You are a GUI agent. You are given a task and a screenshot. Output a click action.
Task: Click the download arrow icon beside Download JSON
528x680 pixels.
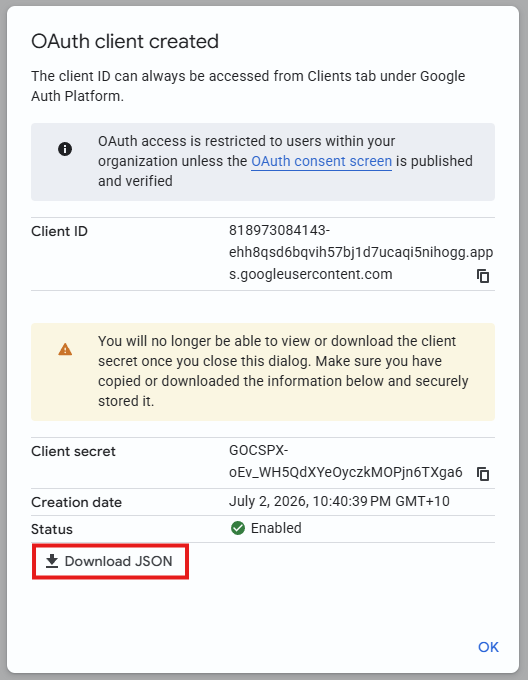coord(52,561)
